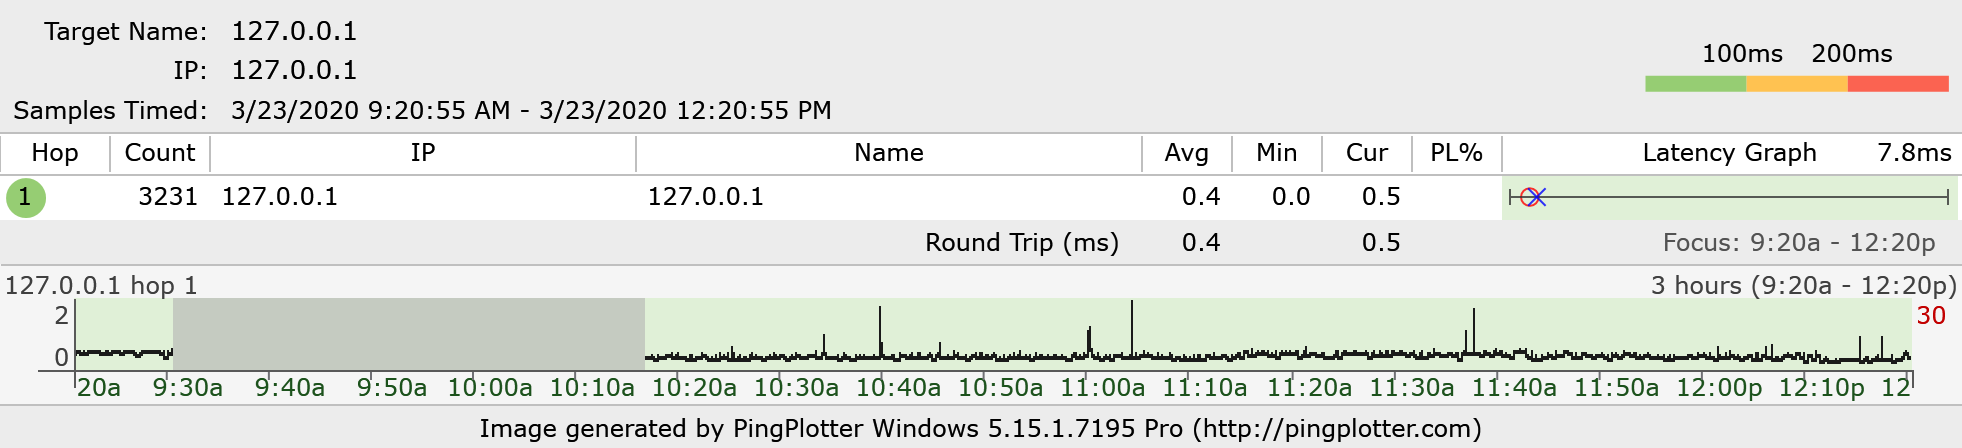The image size is (1962, 448).
Task: Click the gray no-data region in timeline
Action: pos(408,334)
